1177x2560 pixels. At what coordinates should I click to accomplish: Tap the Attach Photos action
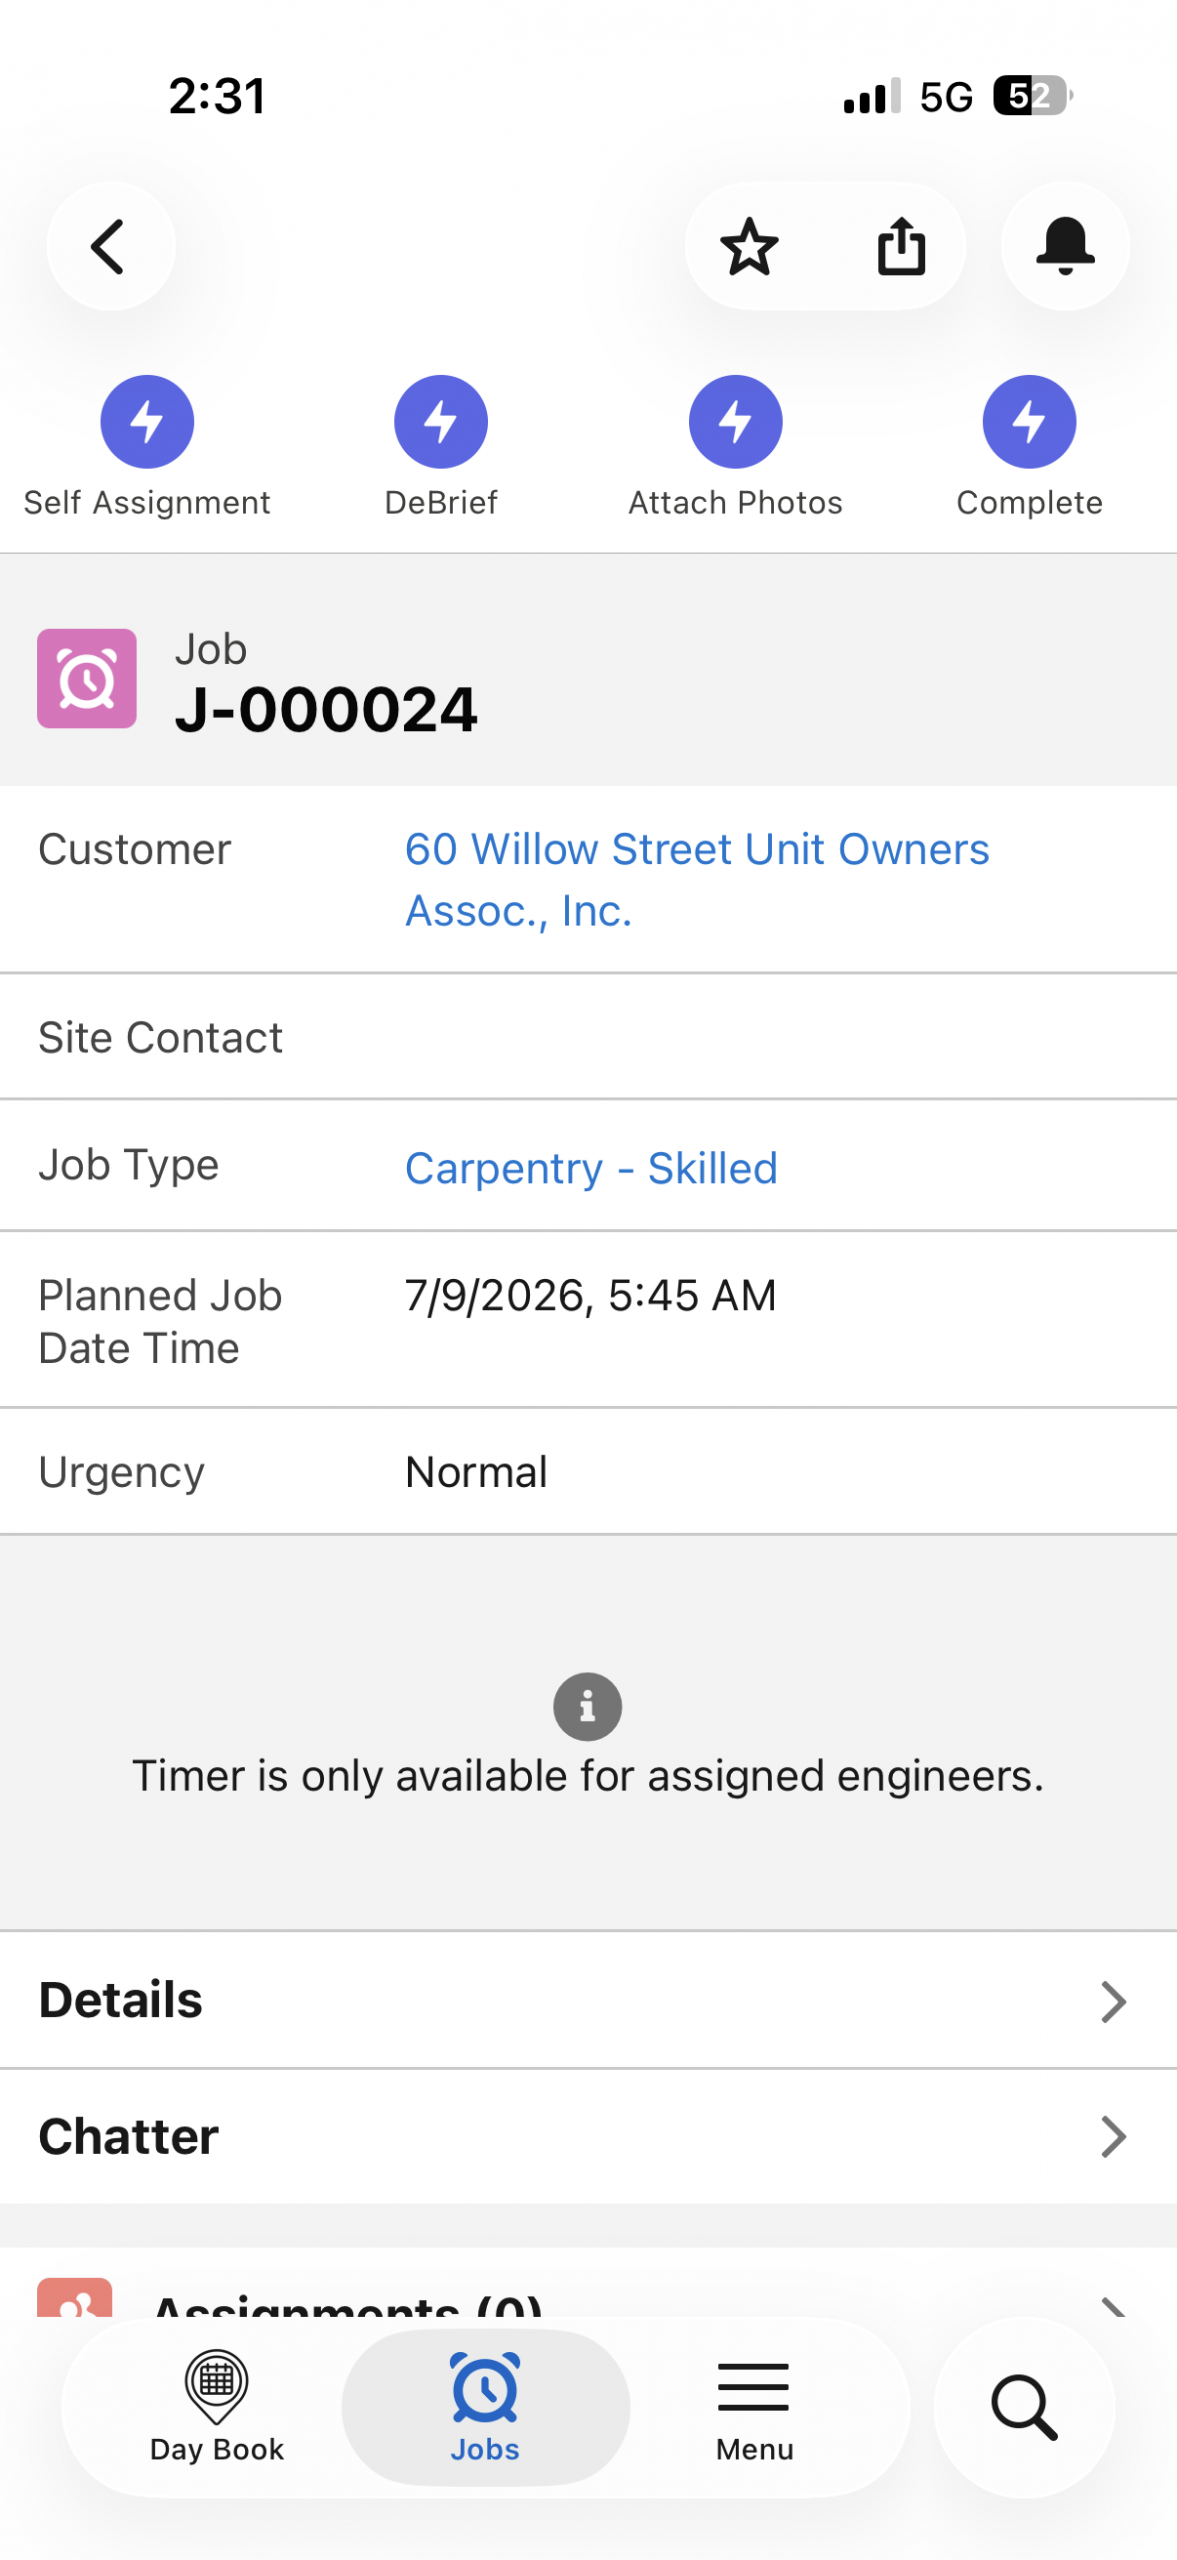(x=735, y=421)
